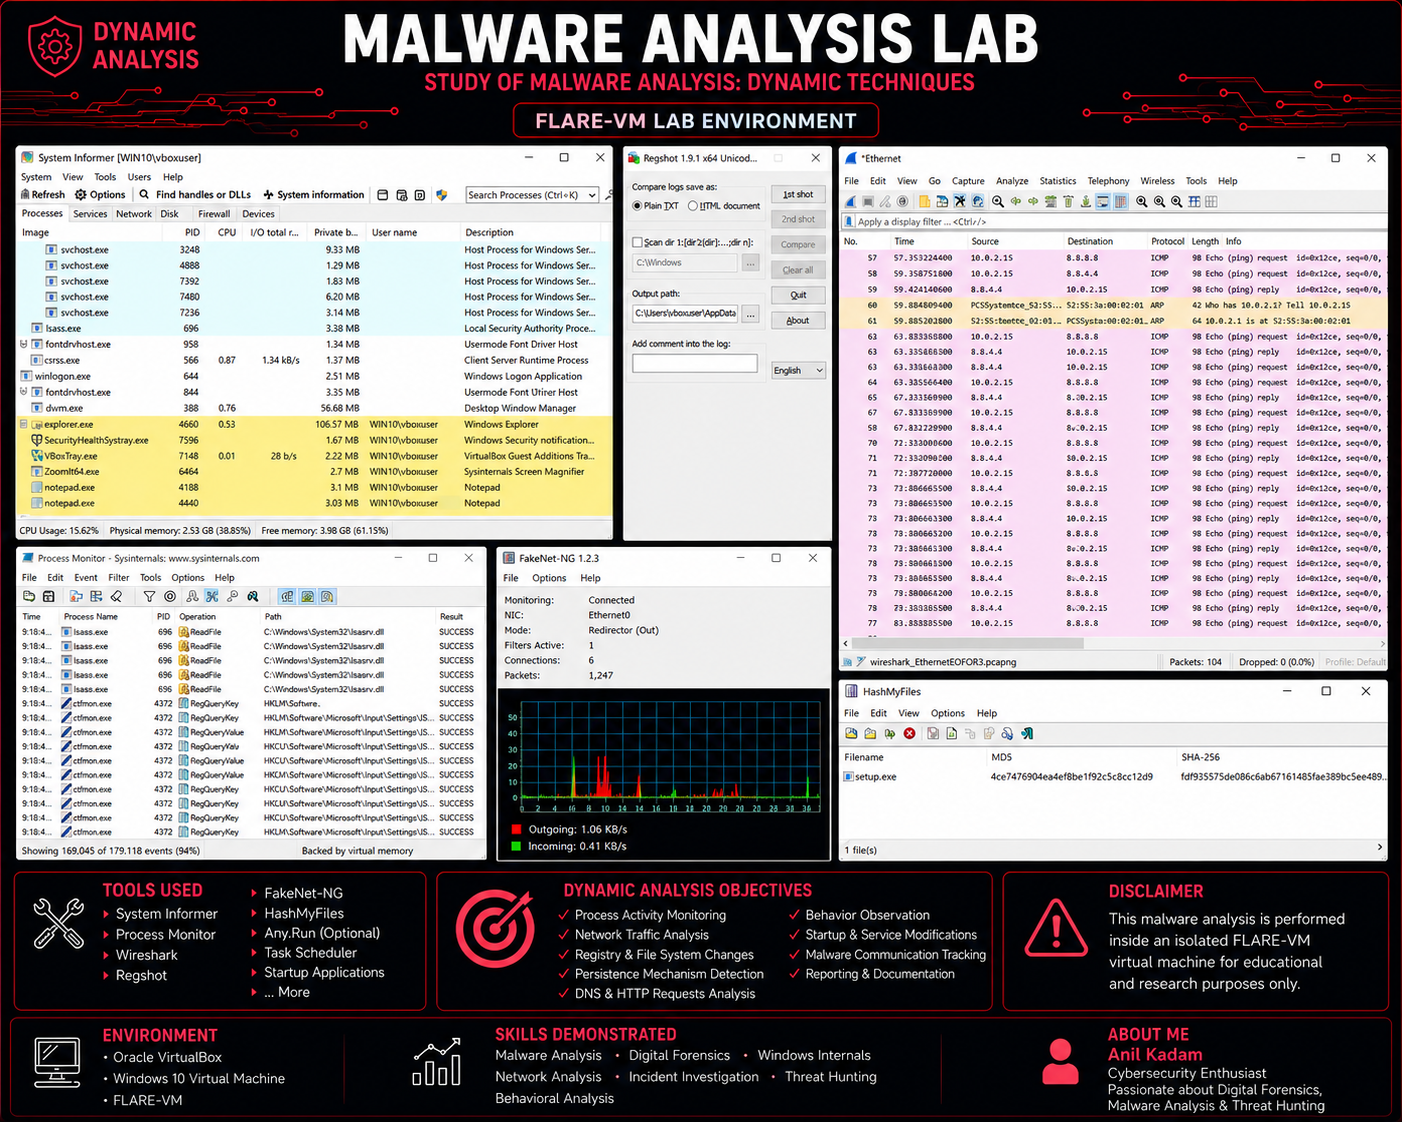Click Find handles or DLLs magnifier button
This screenshot has height=1122, width=1402.
pos(195,195)
